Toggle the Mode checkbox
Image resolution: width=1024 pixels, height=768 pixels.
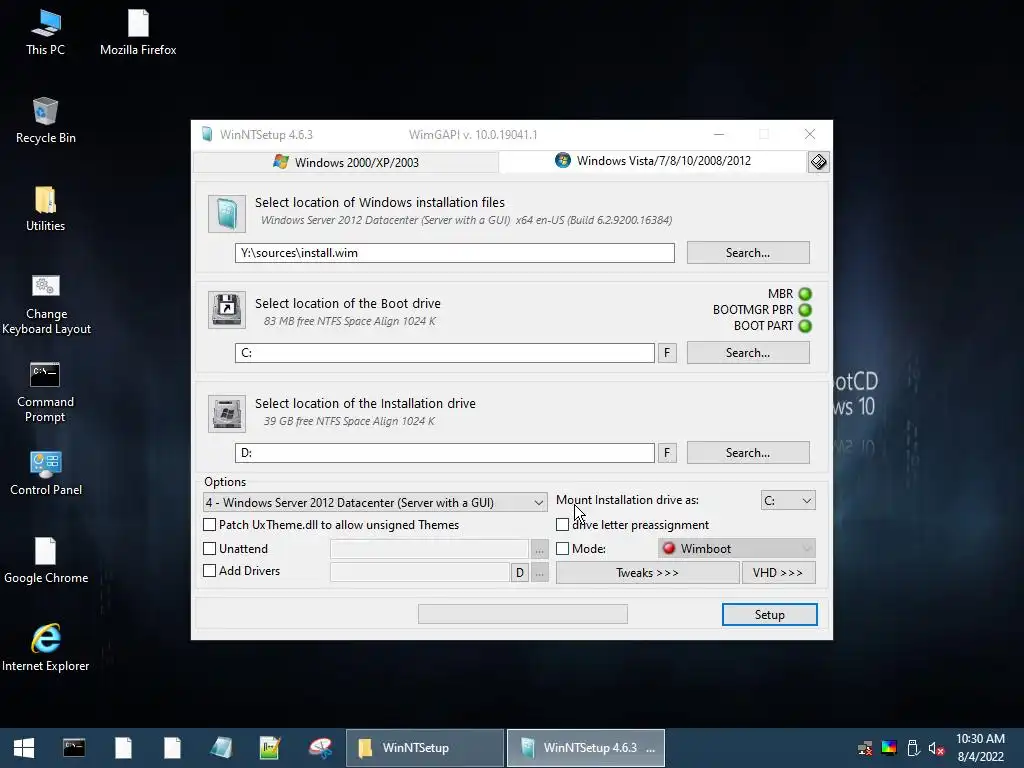click(562, 549)
